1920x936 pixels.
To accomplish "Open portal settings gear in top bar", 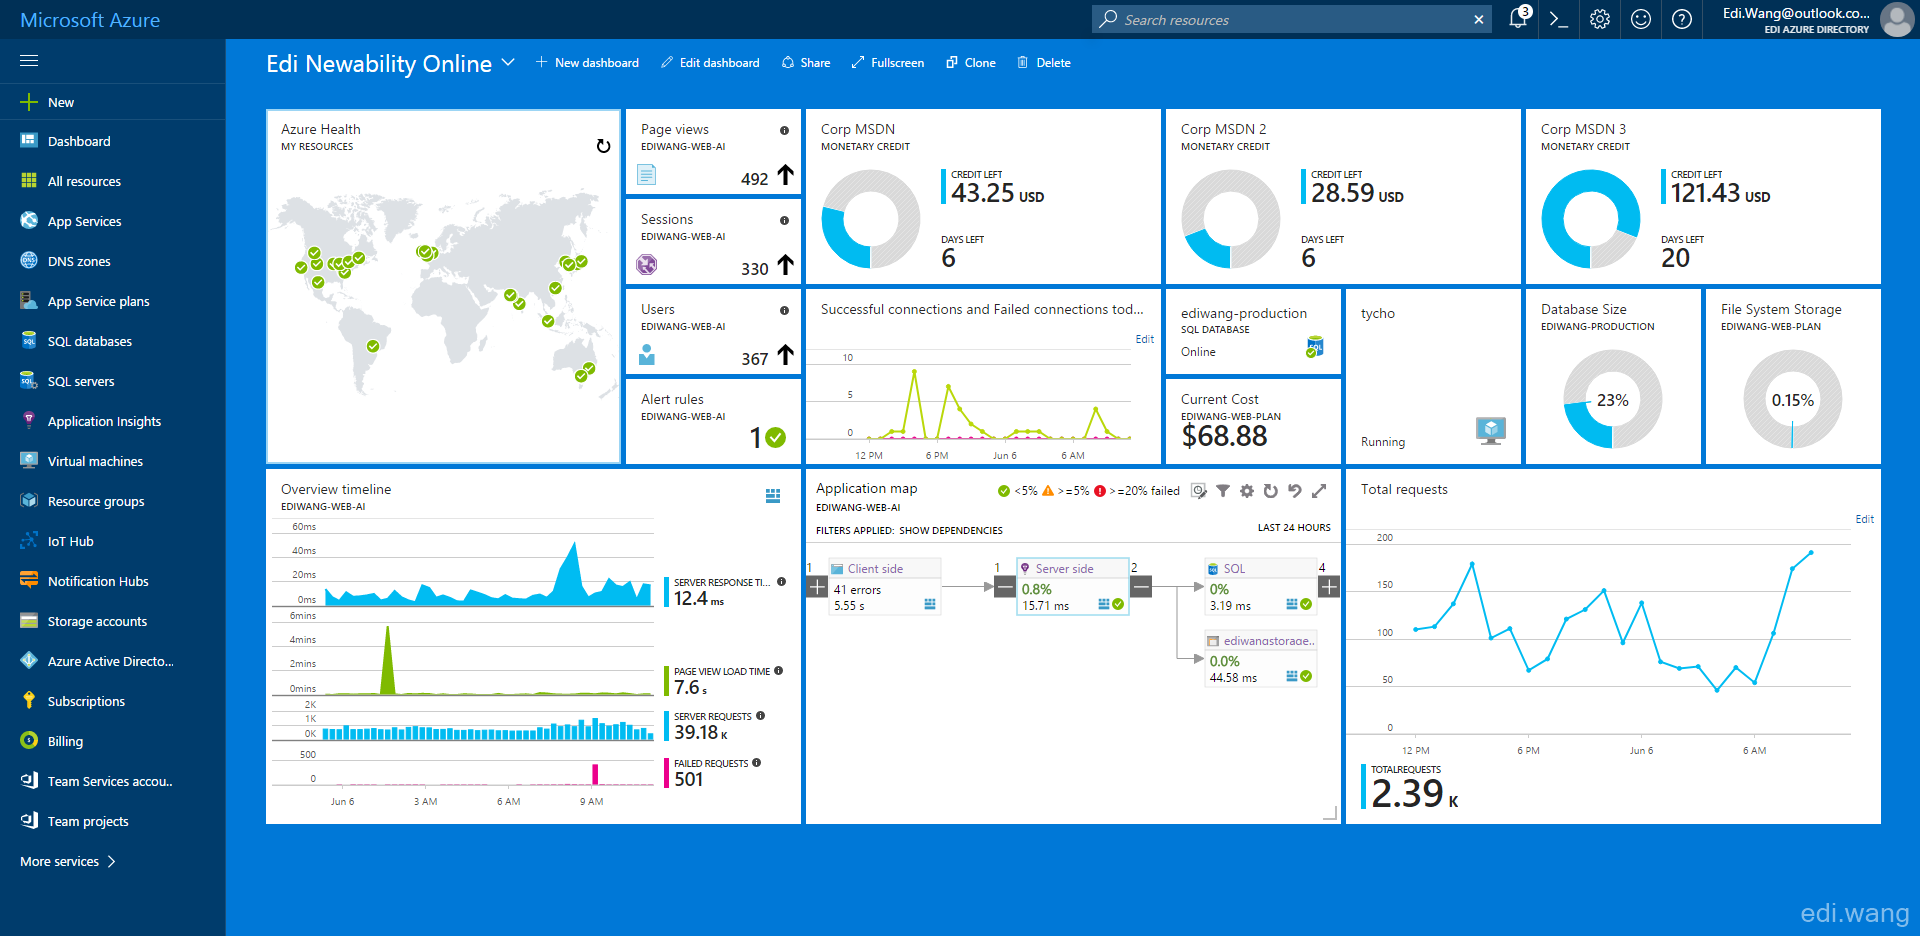I will (x=1600, y=19).
